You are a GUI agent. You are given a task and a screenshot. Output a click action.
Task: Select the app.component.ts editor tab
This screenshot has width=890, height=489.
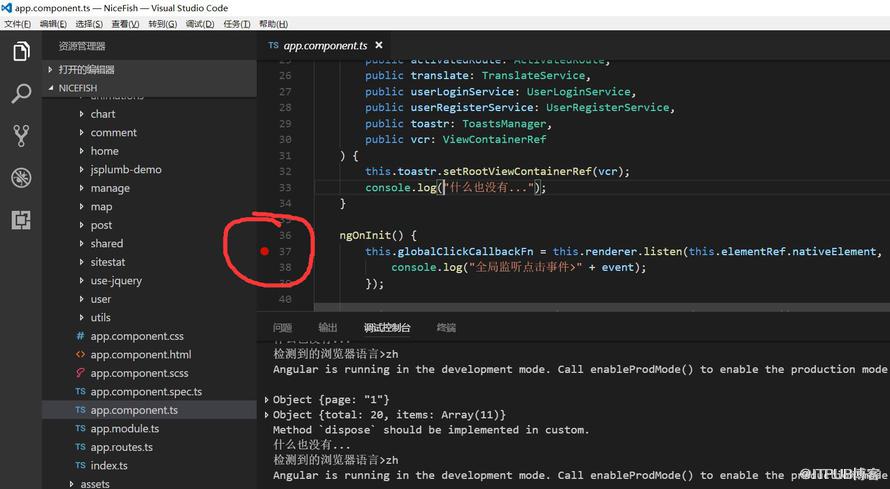(x=325, y=45)
